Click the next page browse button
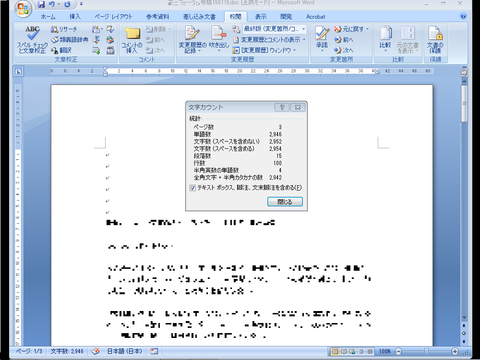This screenshot has height=360, width=480. (464, 341)
